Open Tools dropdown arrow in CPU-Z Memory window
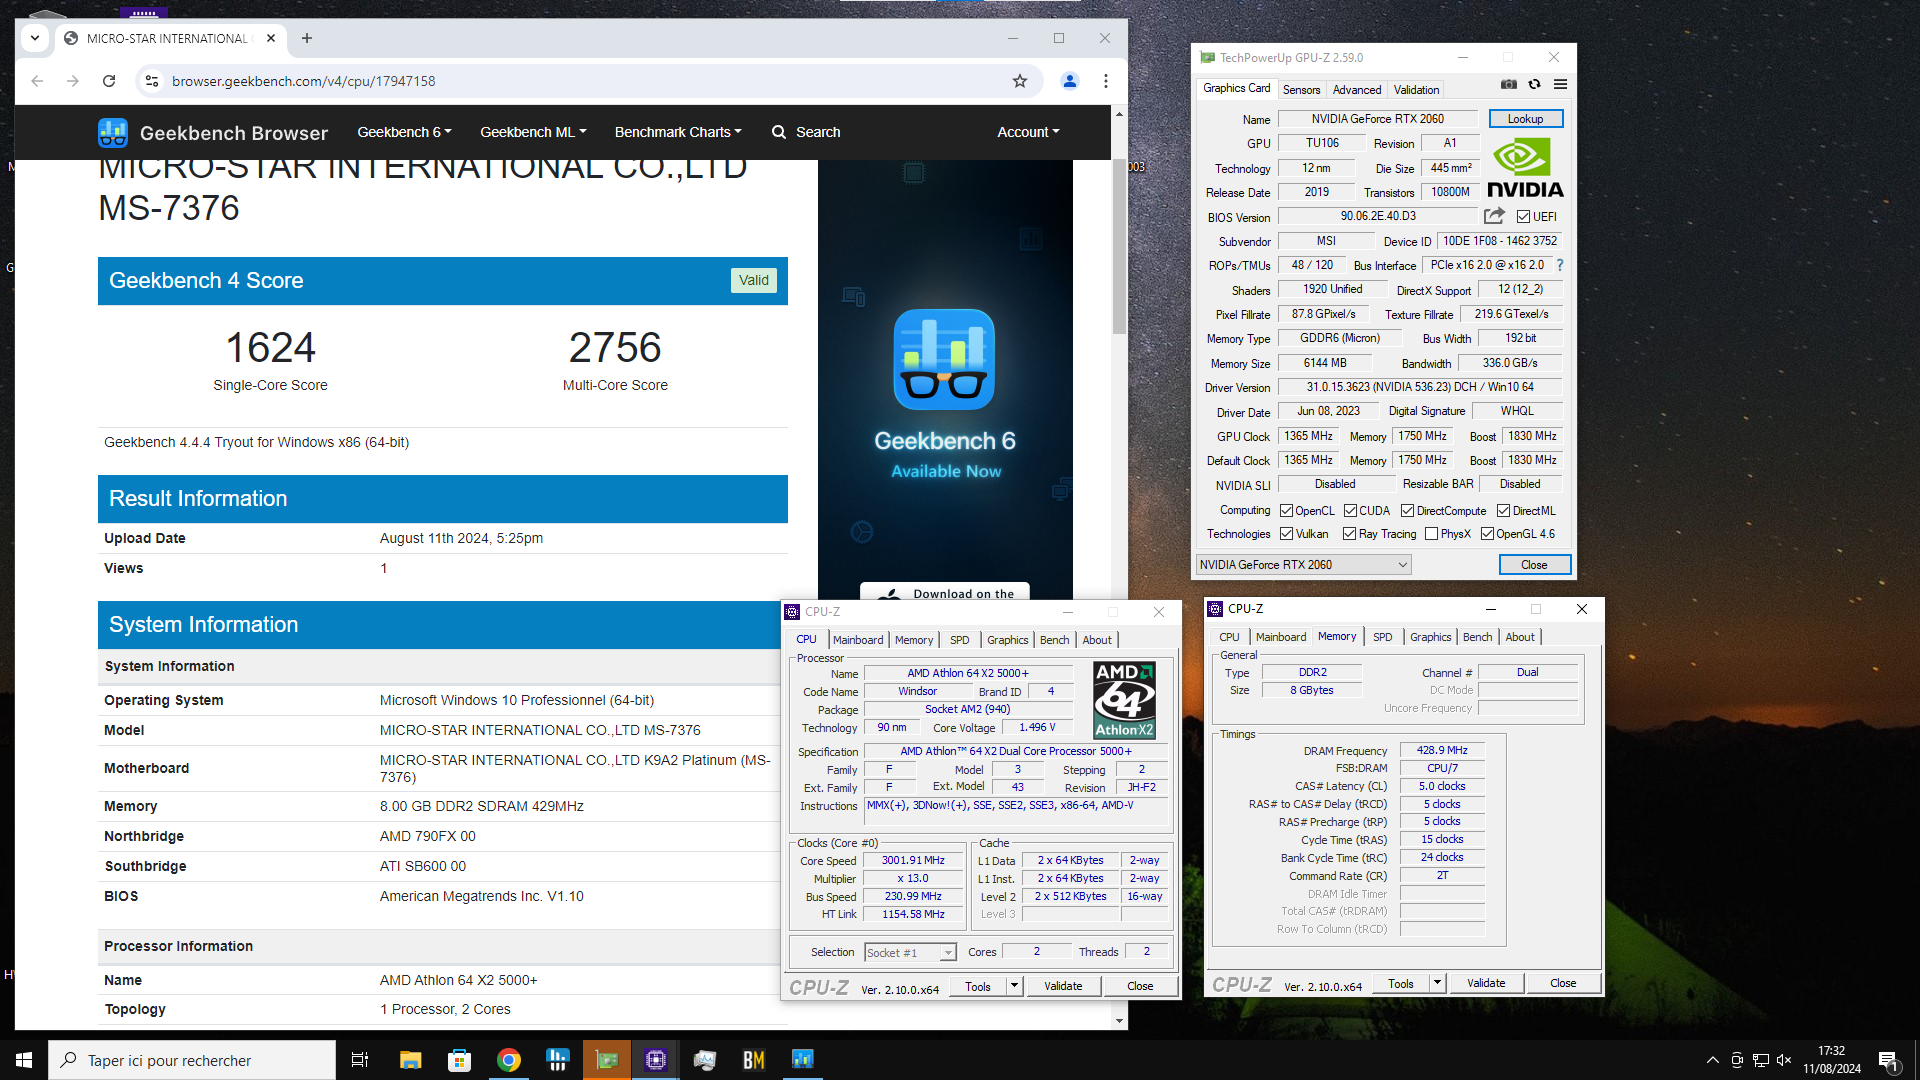Image resolution: width=1920 pixels, height=1080 pixels. [x=1437, y=984]
